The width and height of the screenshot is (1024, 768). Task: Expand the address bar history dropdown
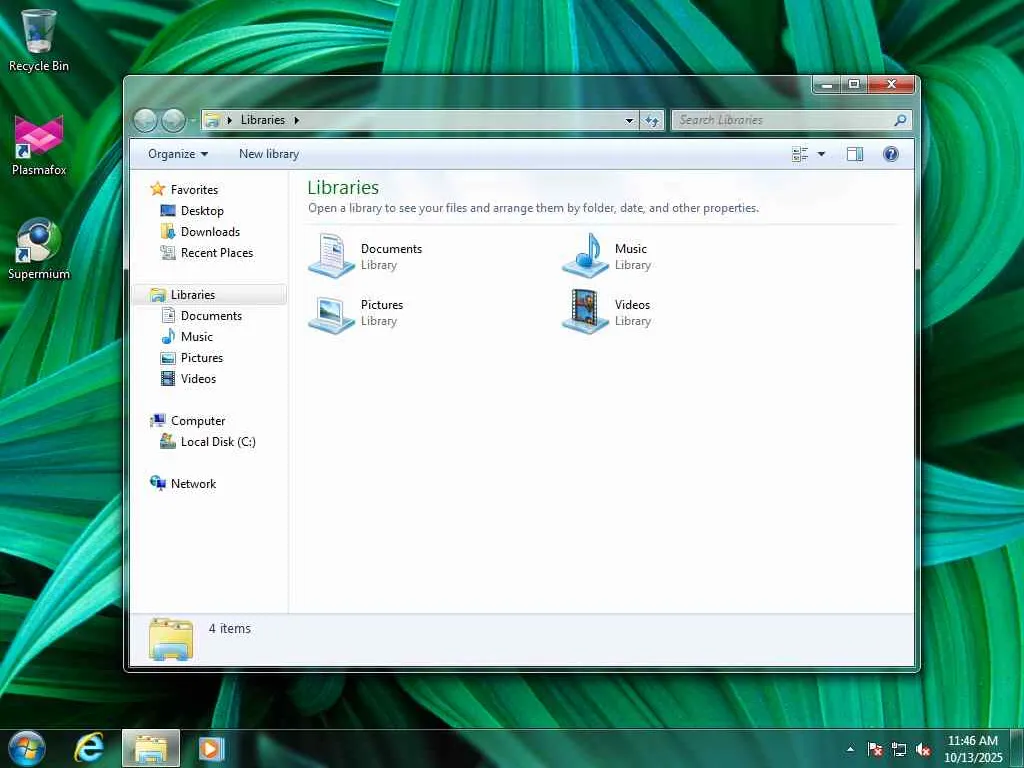click(629, 120)
